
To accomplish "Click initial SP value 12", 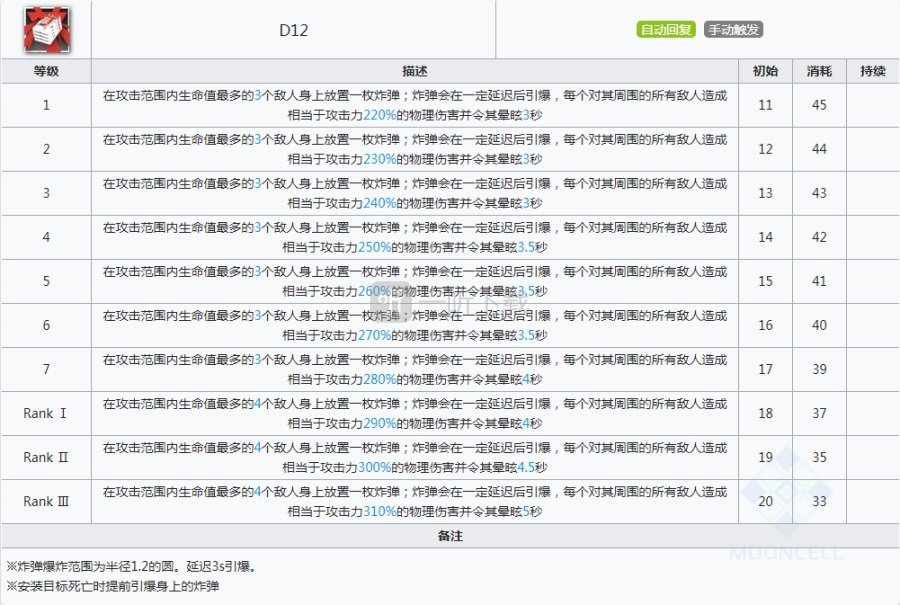I will click(x=765, y=149).
